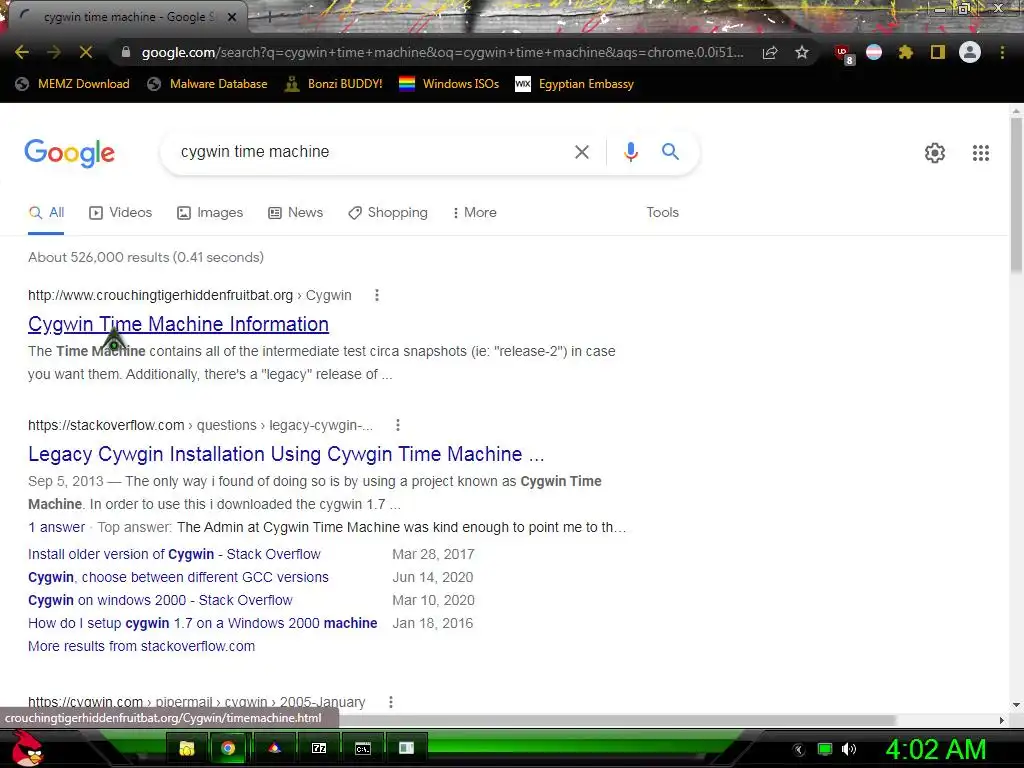Click inside the Google search field
The height and width of the screenshot is (768, 1024).
(x=372, y=152)
